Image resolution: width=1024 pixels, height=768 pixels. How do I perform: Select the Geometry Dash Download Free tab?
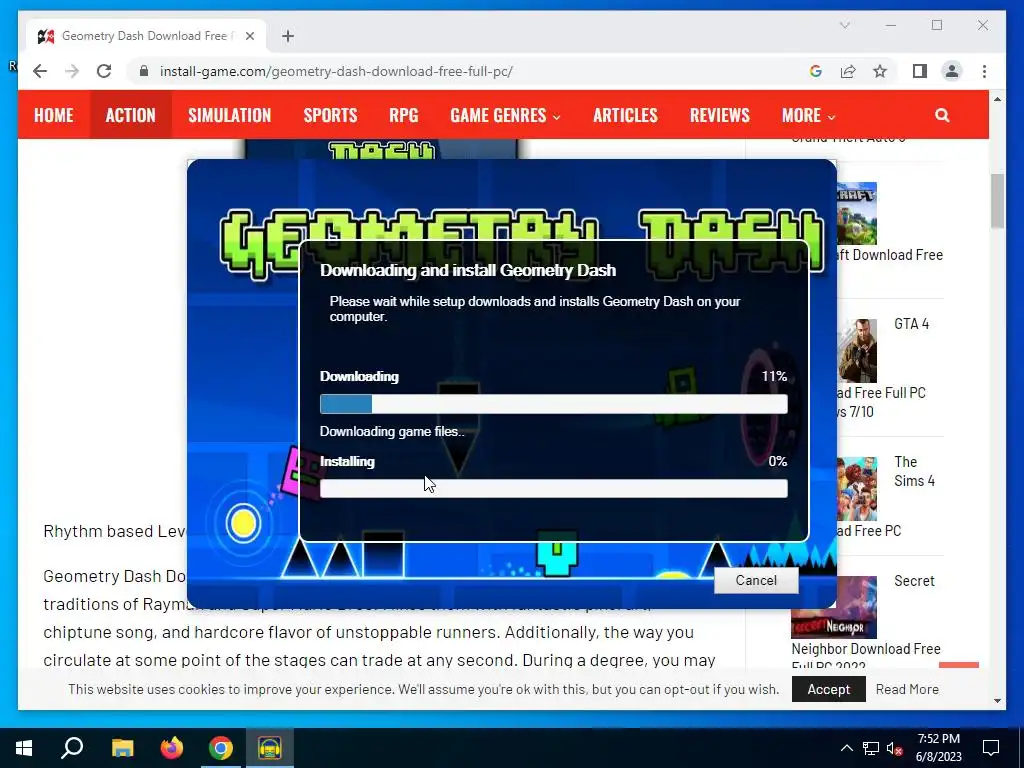tap(145, 36)
